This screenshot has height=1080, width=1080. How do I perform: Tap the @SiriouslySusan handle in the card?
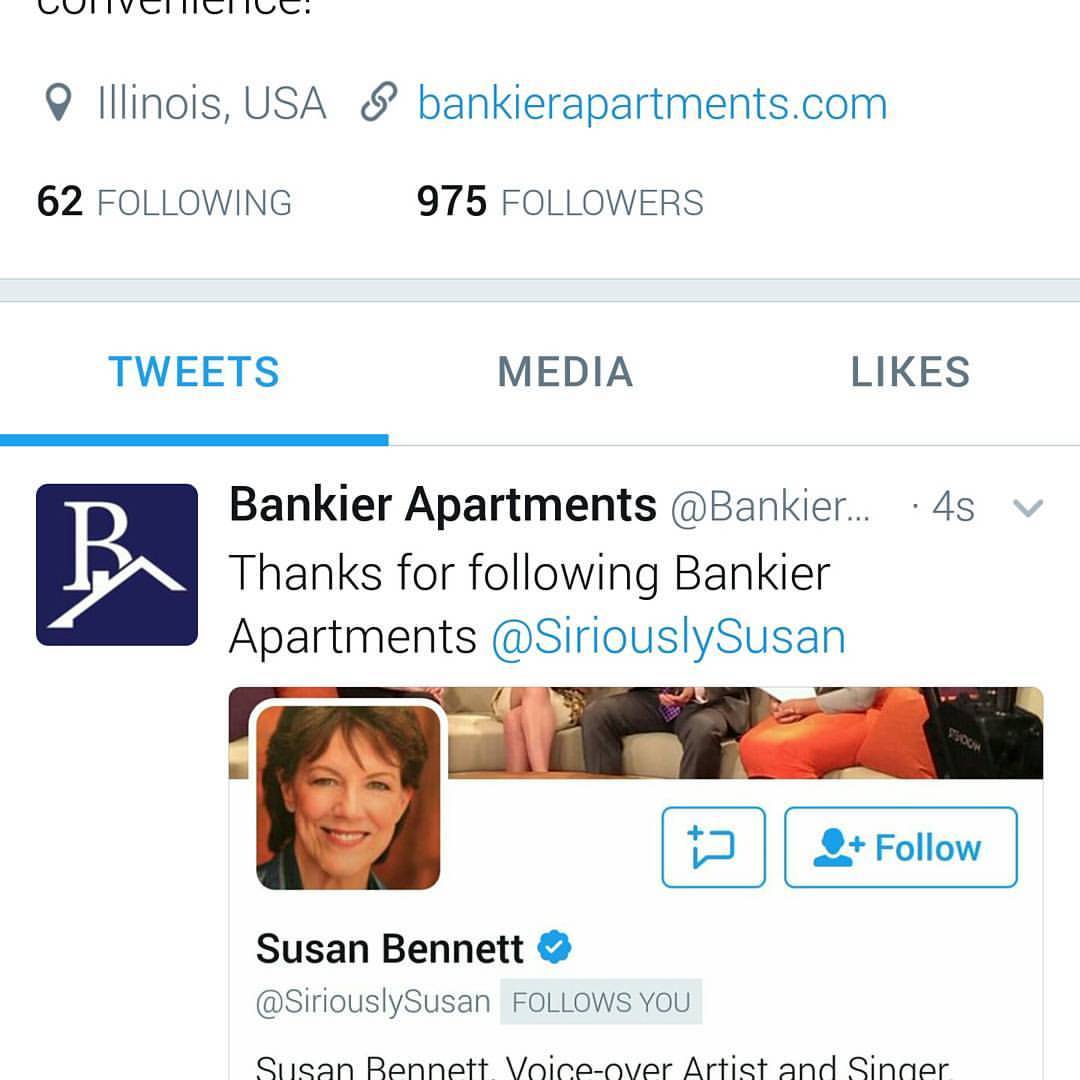click(373, 1001)
